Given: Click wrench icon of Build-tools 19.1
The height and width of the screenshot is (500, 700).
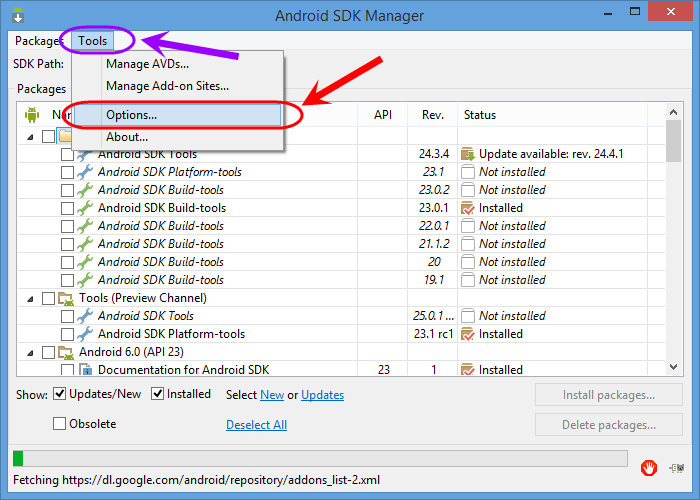Looking at the screenshot, I should (x=85, y=280).
